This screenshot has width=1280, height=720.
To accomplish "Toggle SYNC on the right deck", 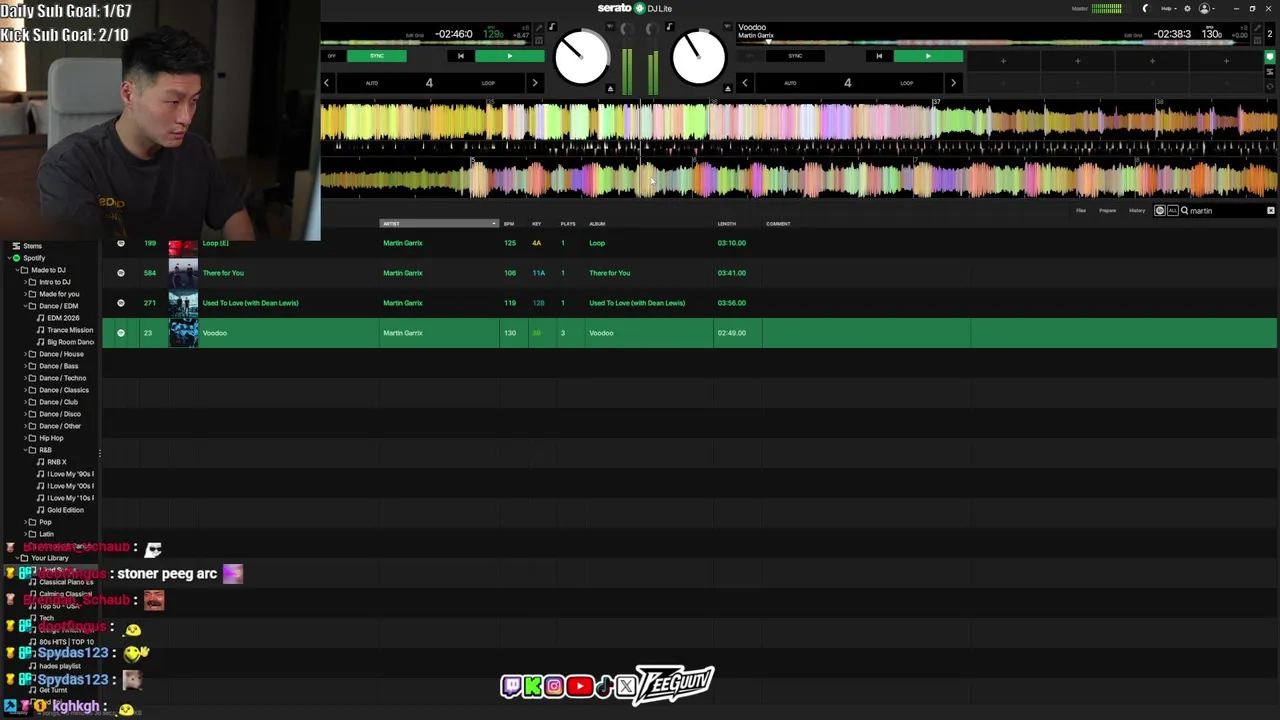I will click(x=795, y=56).
